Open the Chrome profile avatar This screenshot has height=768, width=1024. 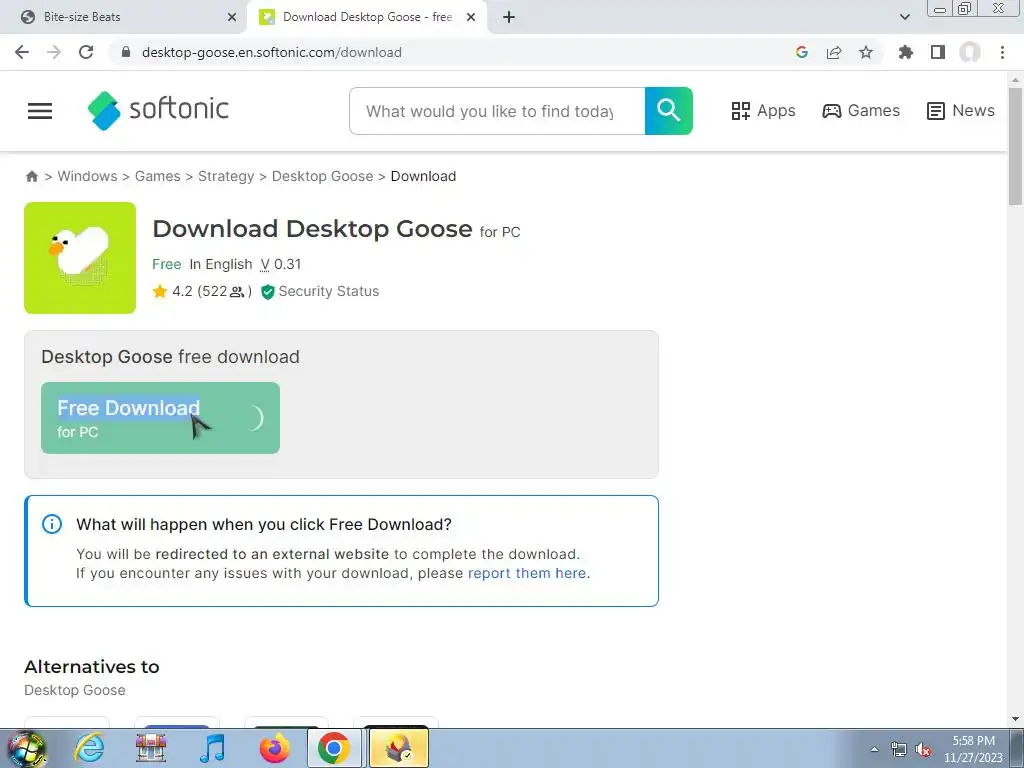pyautogui.click(x=970, y=52)
